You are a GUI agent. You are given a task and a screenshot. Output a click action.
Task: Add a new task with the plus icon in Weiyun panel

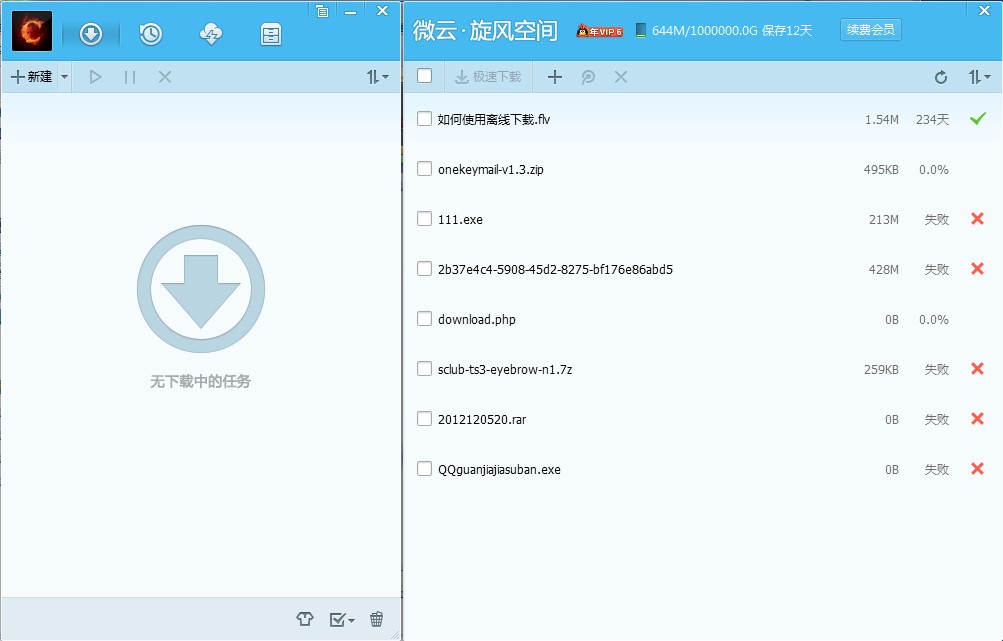[555, 76]
